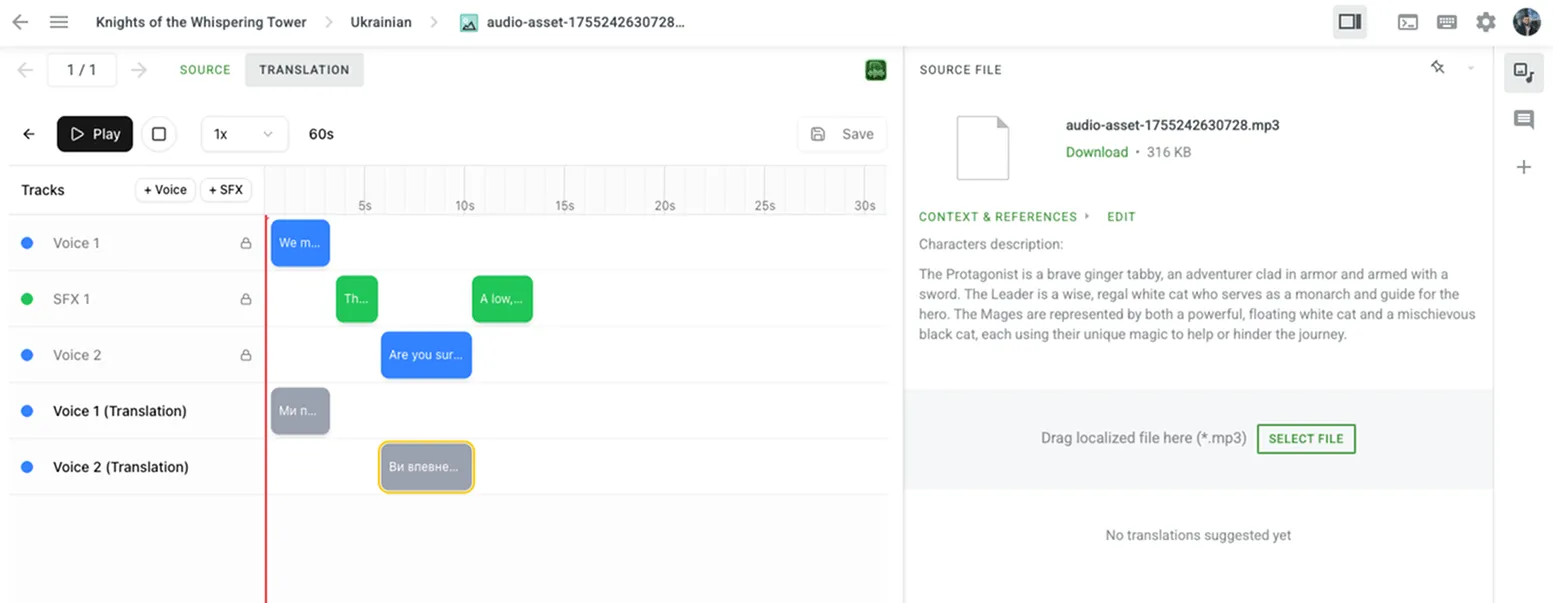Open the audio asset panel in right sidebar

(1524, 72)
